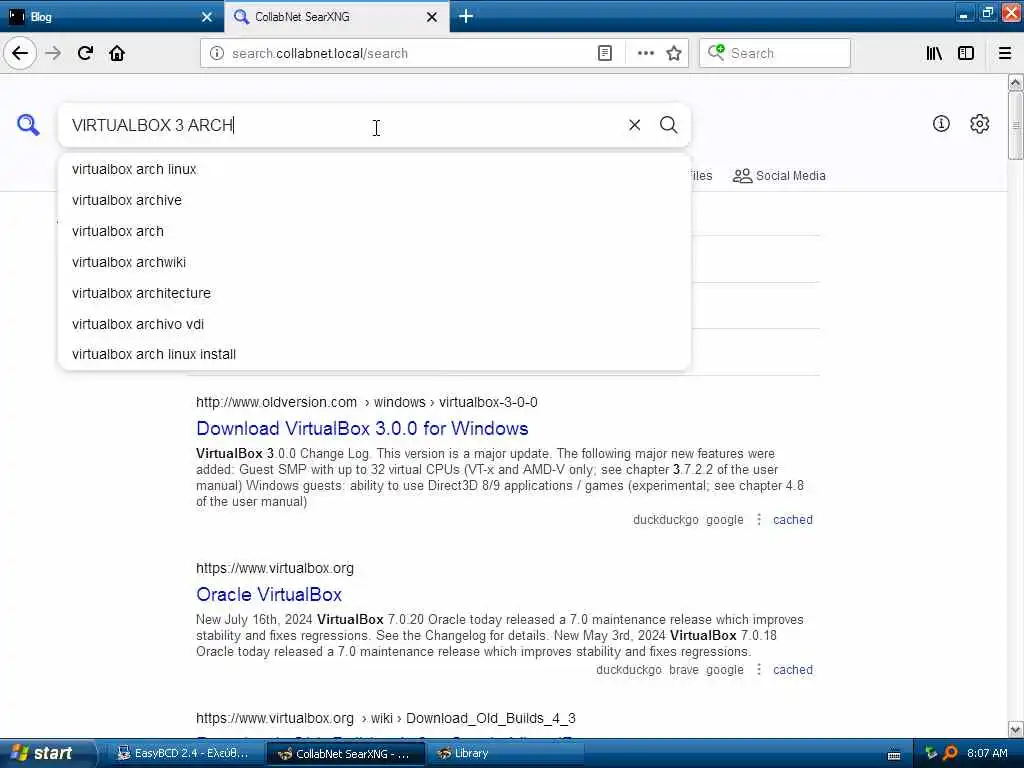
Task: Open the "Oracle VirtualBox" result
Action: (x=269, y=594)
